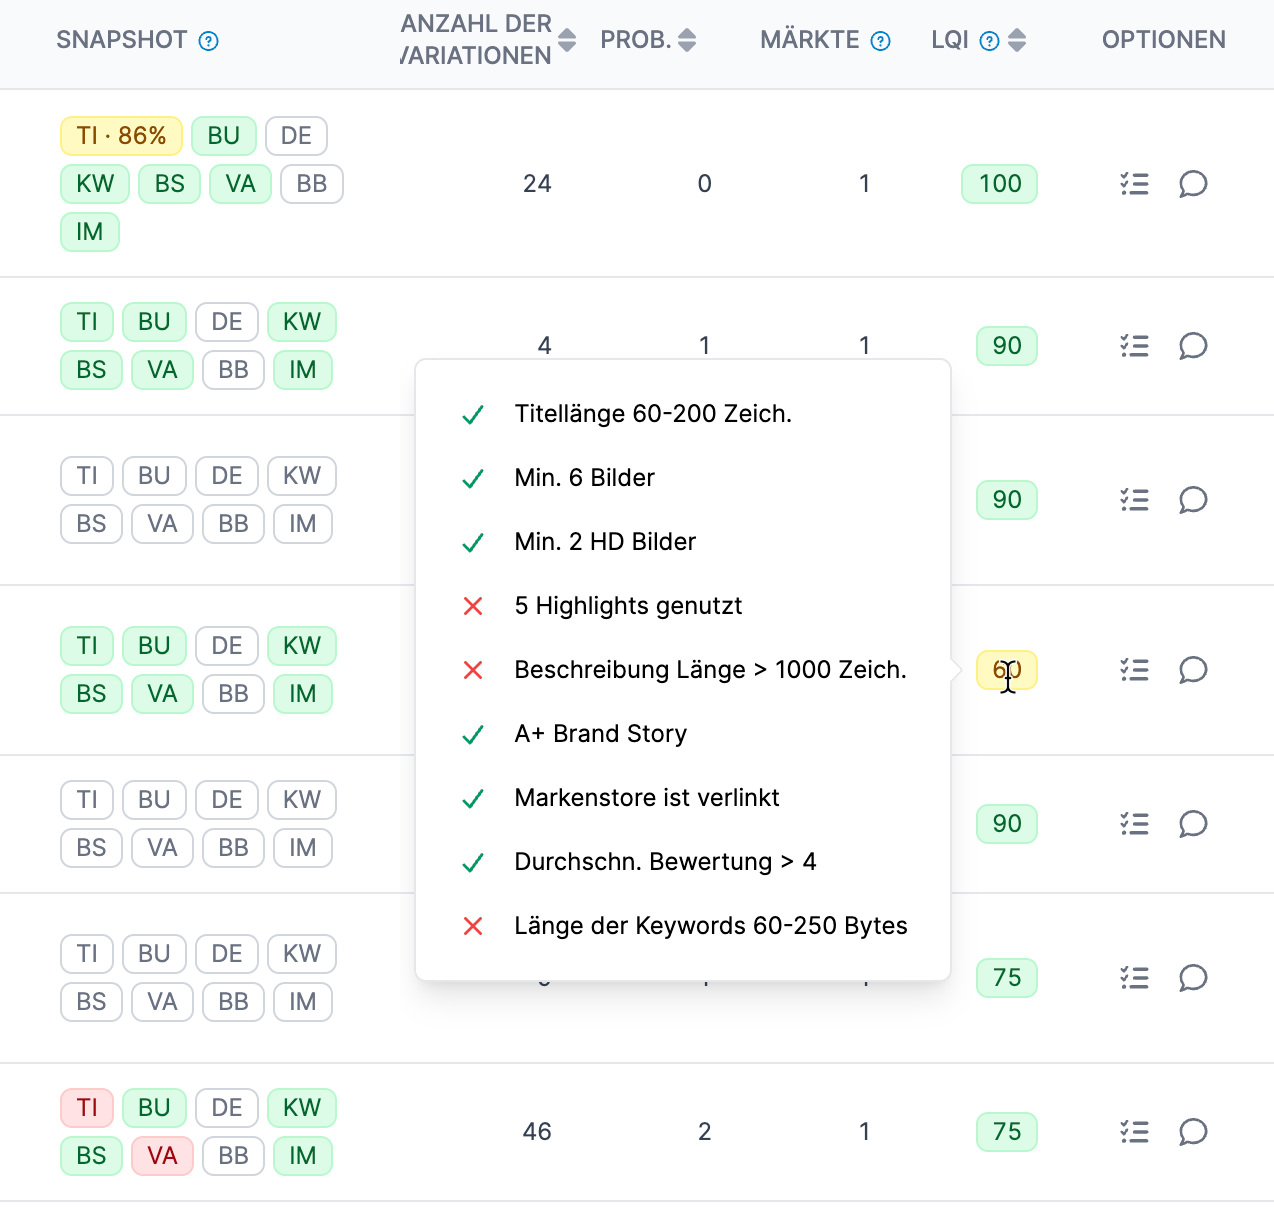Image resolution: width=1274 pixels, height=1210 pixels.
Task: Click the Snapshot help question mark icon
Action: pos(208,41)
